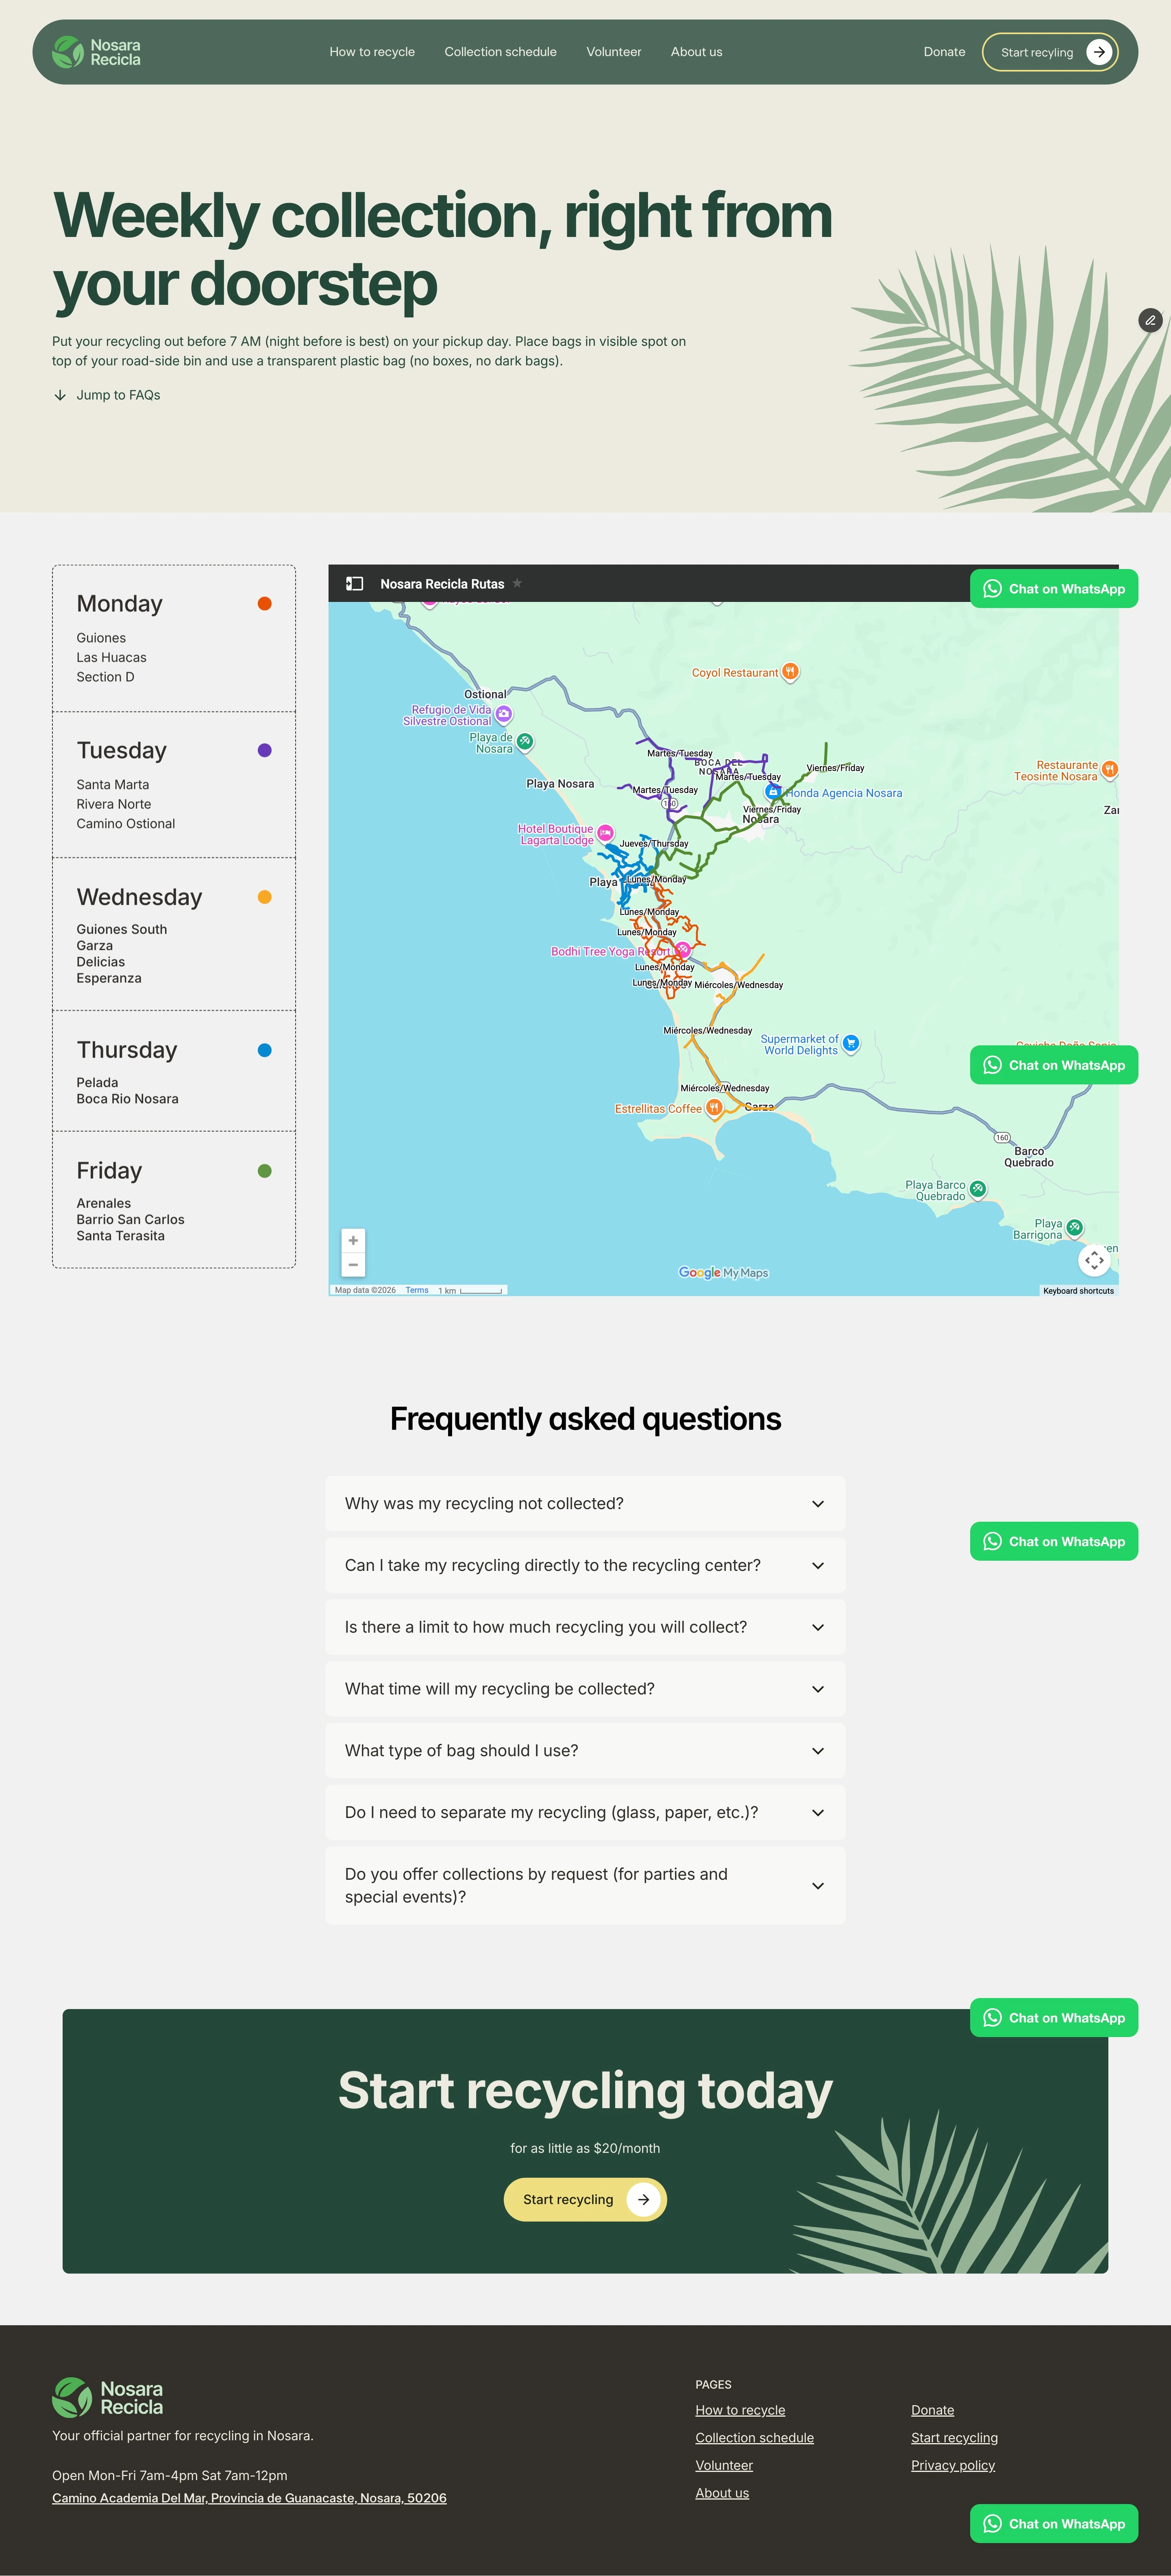Zoom in on the map with plus button
Screen dimensions: 1171x2576
click(x=353, y=1240)
